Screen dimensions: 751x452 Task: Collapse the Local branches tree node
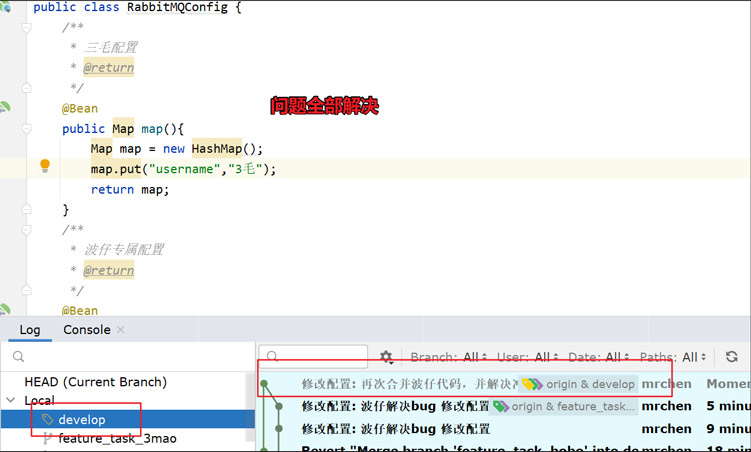pos(11,399)
